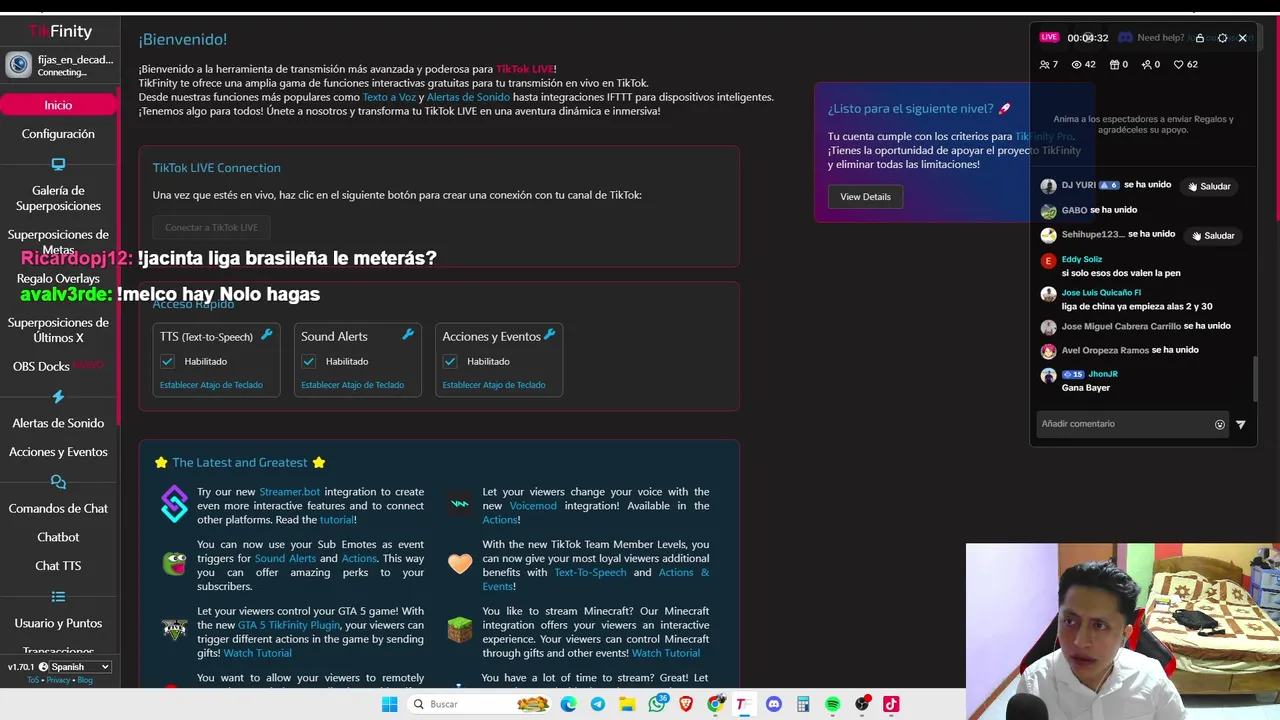The image size is (1280, 720).
Task: Open settings gear in live chat panel
Action: 1222,38
